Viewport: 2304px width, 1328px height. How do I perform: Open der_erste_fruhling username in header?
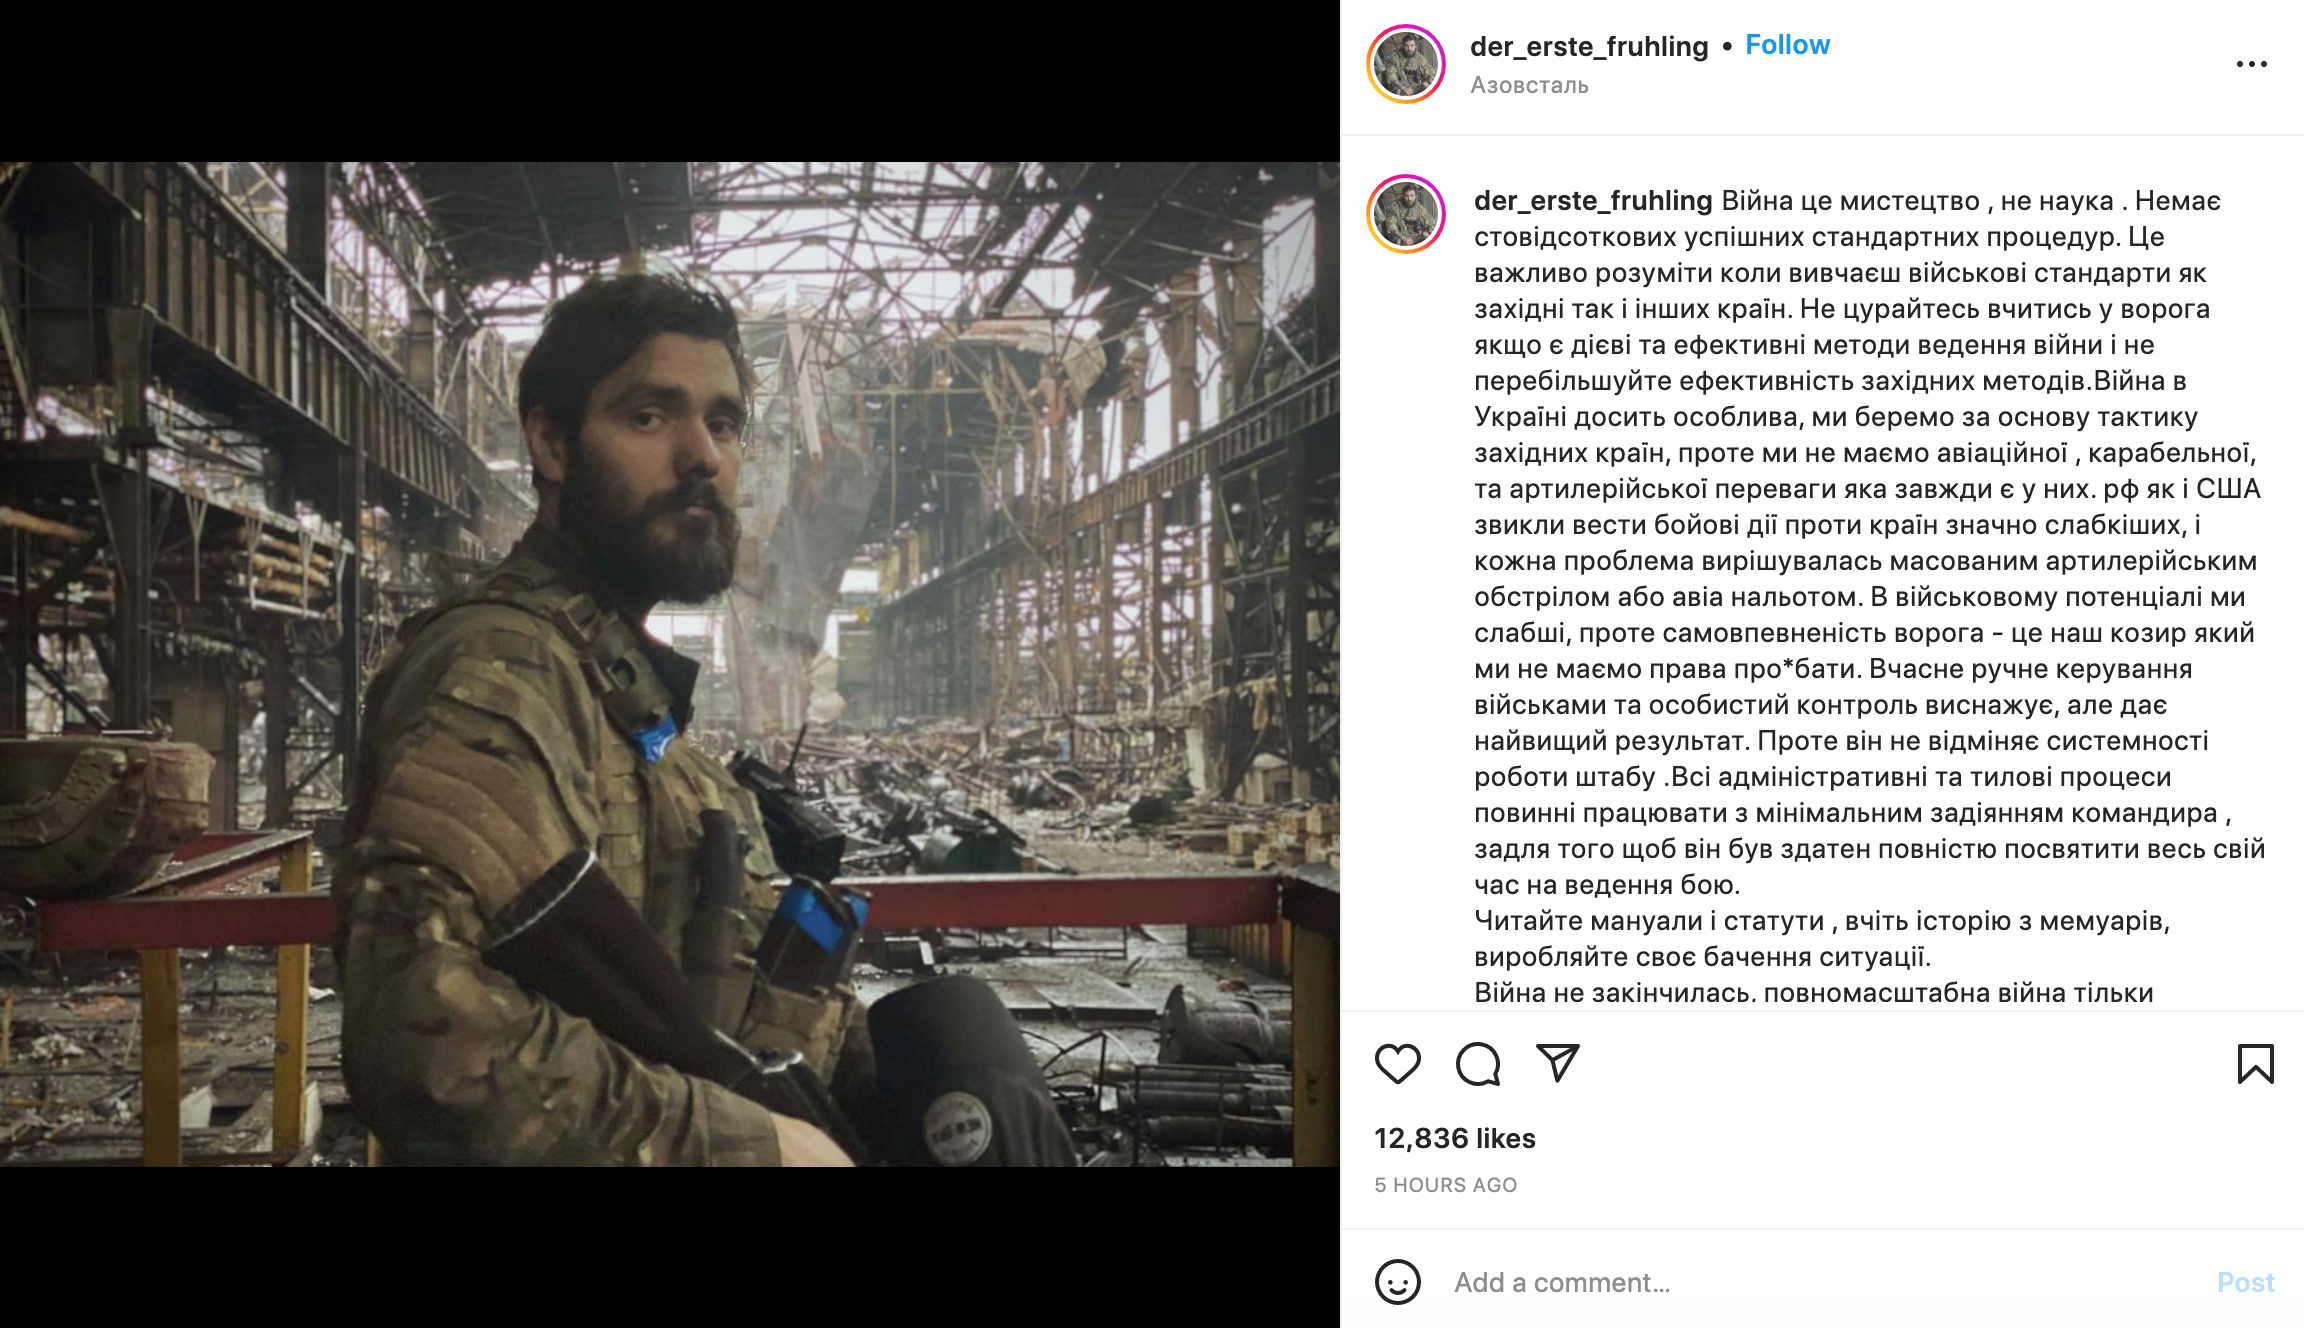[x=1589, y=46]
